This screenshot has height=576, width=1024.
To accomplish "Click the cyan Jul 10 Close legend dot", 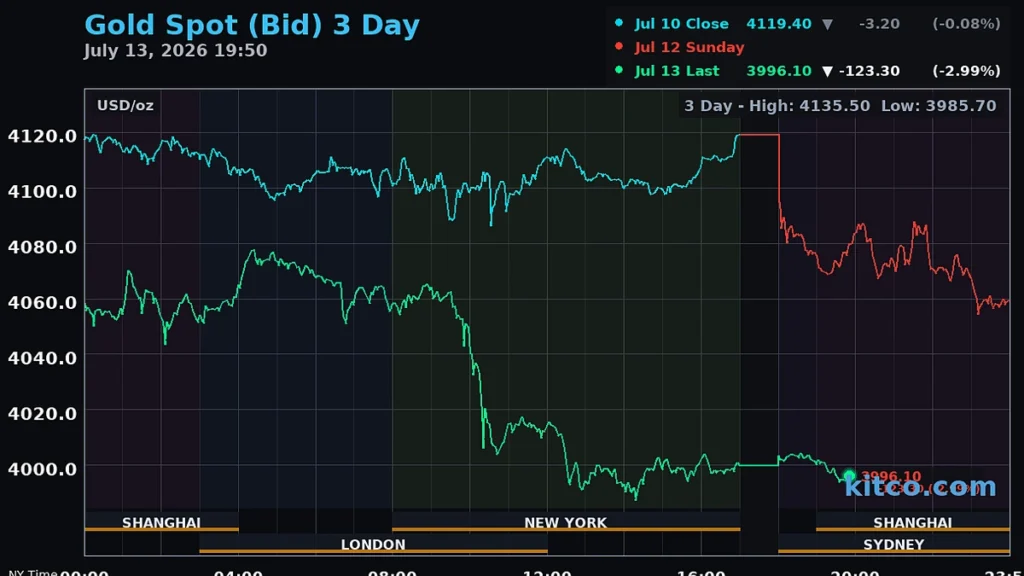I will point(618,23).
